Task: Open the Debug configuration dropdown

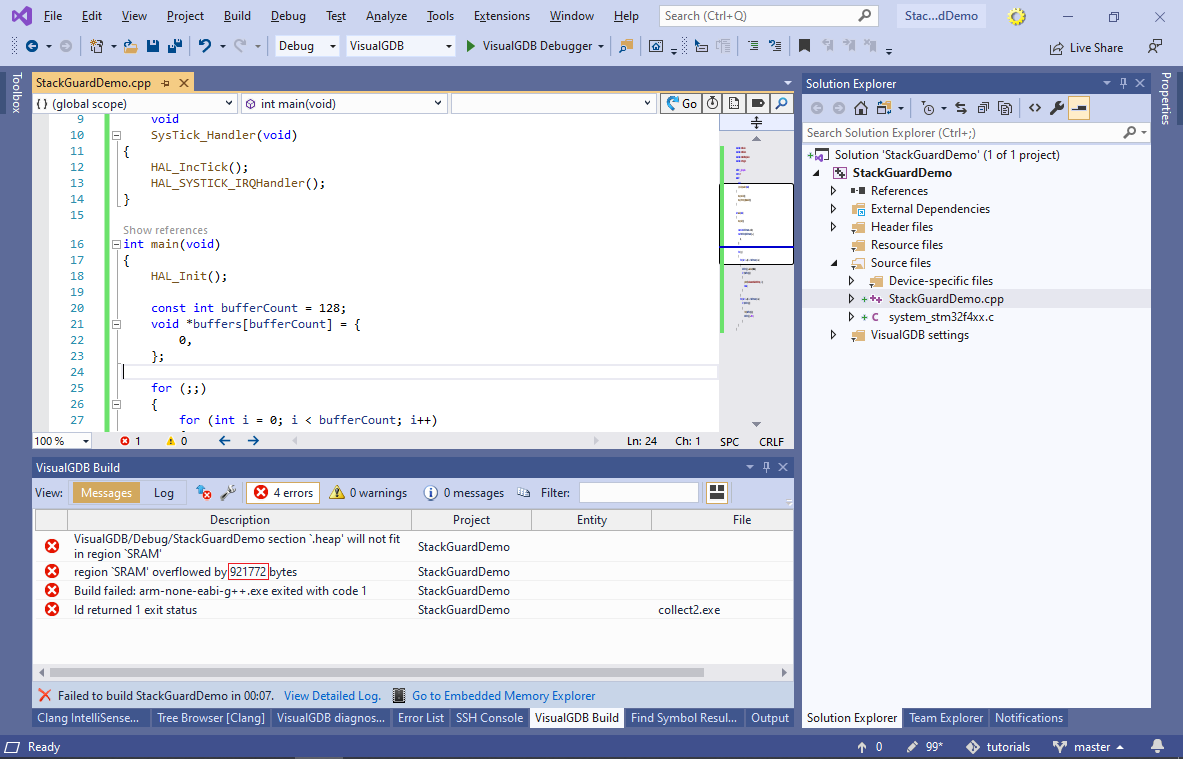Action: (307, 46)
